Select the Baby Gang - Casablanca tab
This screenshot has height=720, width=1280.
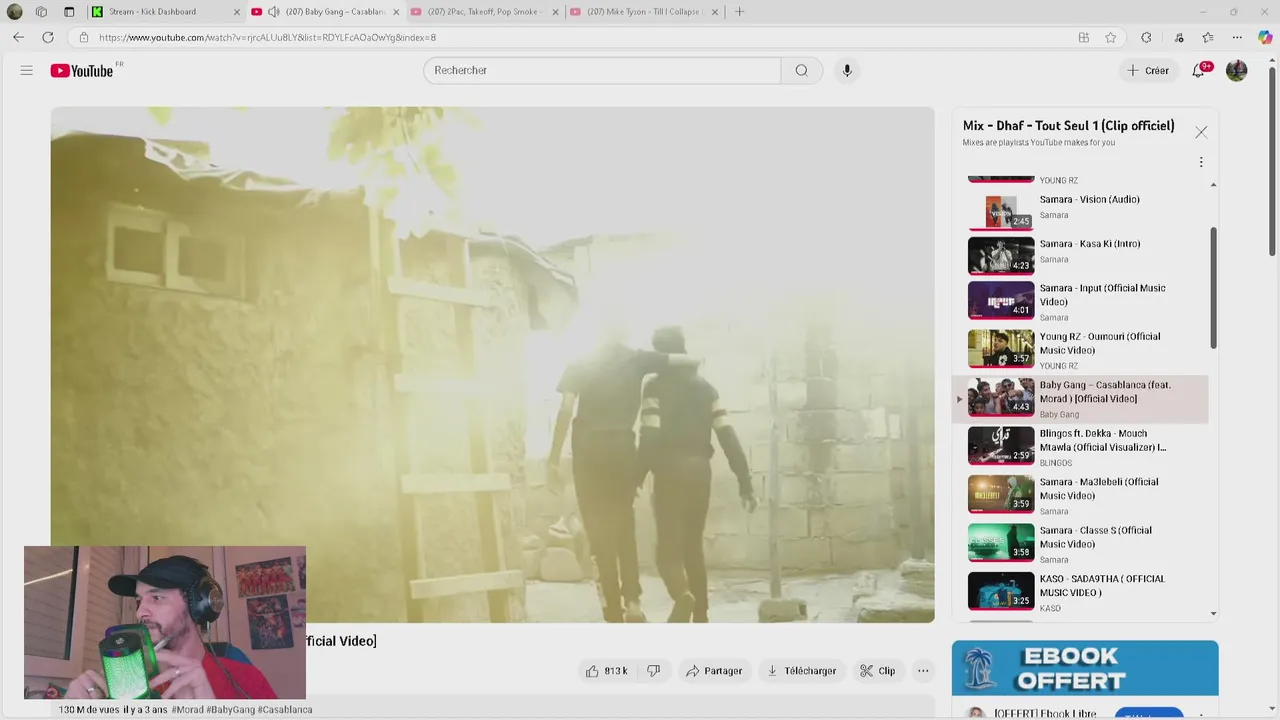pyautogui.click(x=325, y=12)
